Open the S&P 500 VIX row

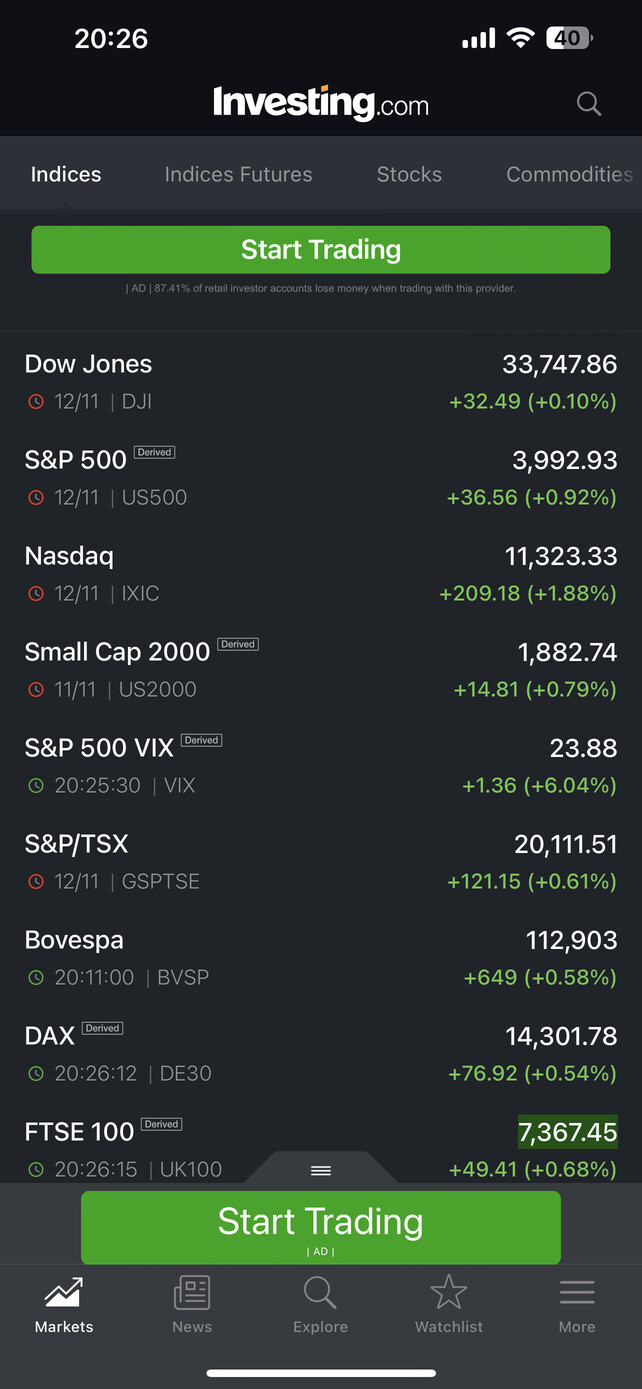[x=321, y=765]
